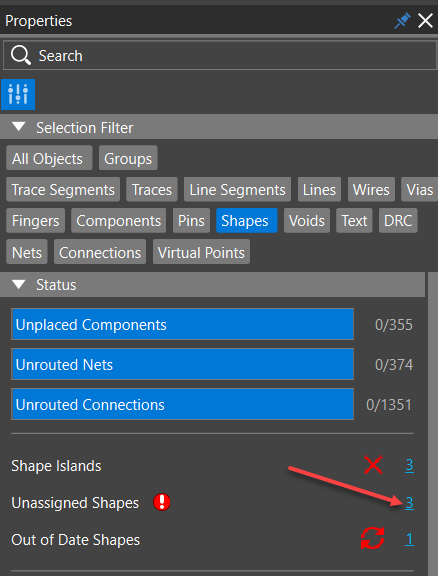438x576 pixels.
Task: Open the Shape Islands count link
Action: (409, 465)
